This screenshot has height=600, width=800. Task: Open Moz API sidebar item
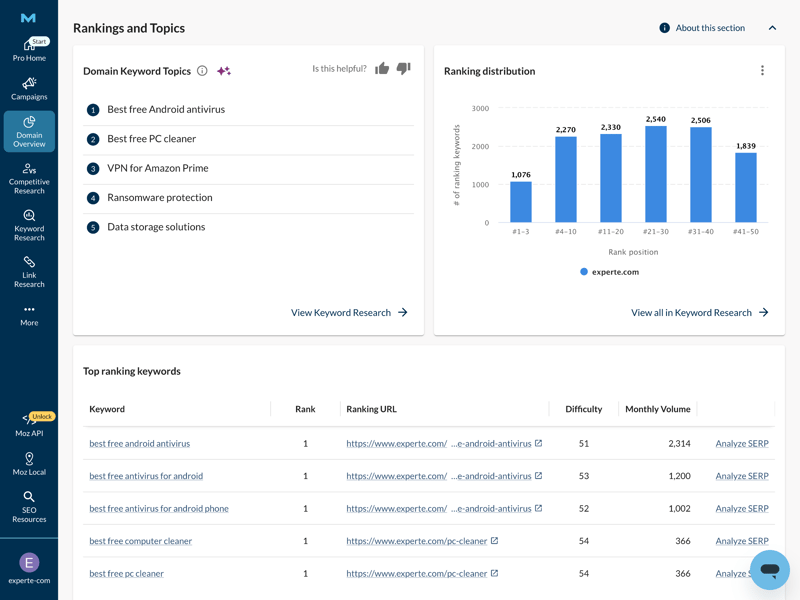29,426
